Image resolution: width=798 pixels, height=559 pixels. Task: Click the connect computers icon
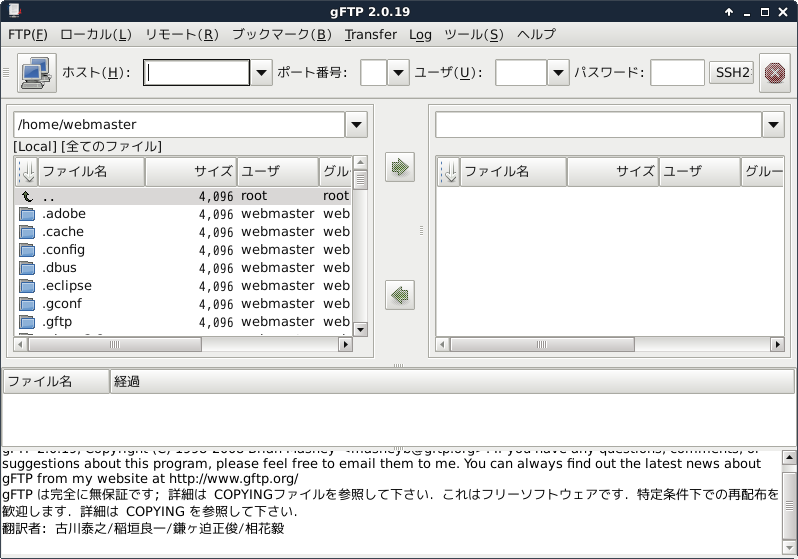(37, 73)
